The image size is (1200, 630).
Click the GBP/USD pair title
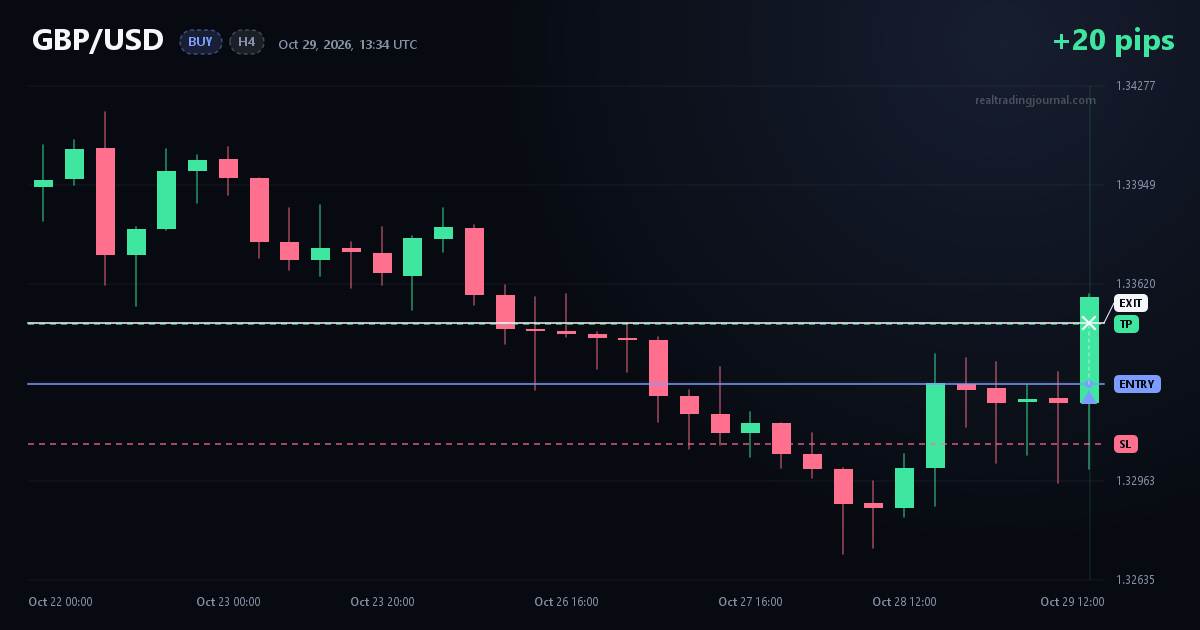tap(98, 41)
